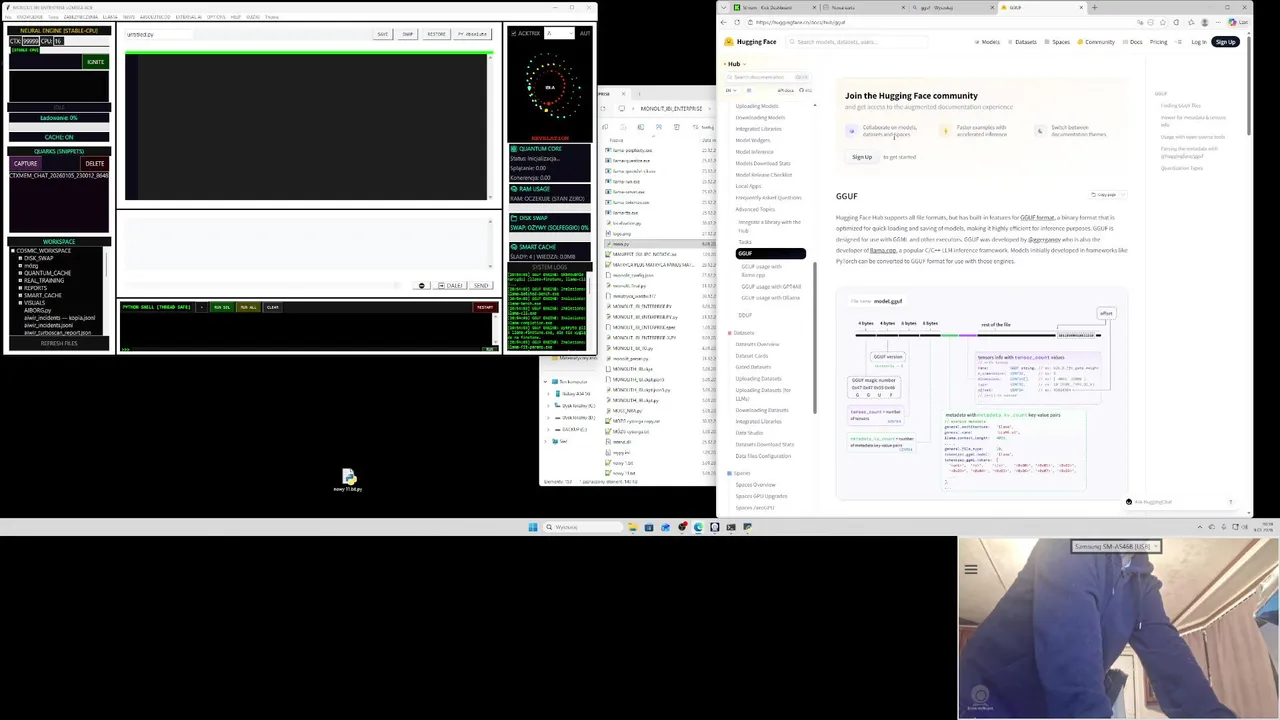Open Spaces in Hugging Face navigation
1280x720 pixels.
pos(1057,42)
